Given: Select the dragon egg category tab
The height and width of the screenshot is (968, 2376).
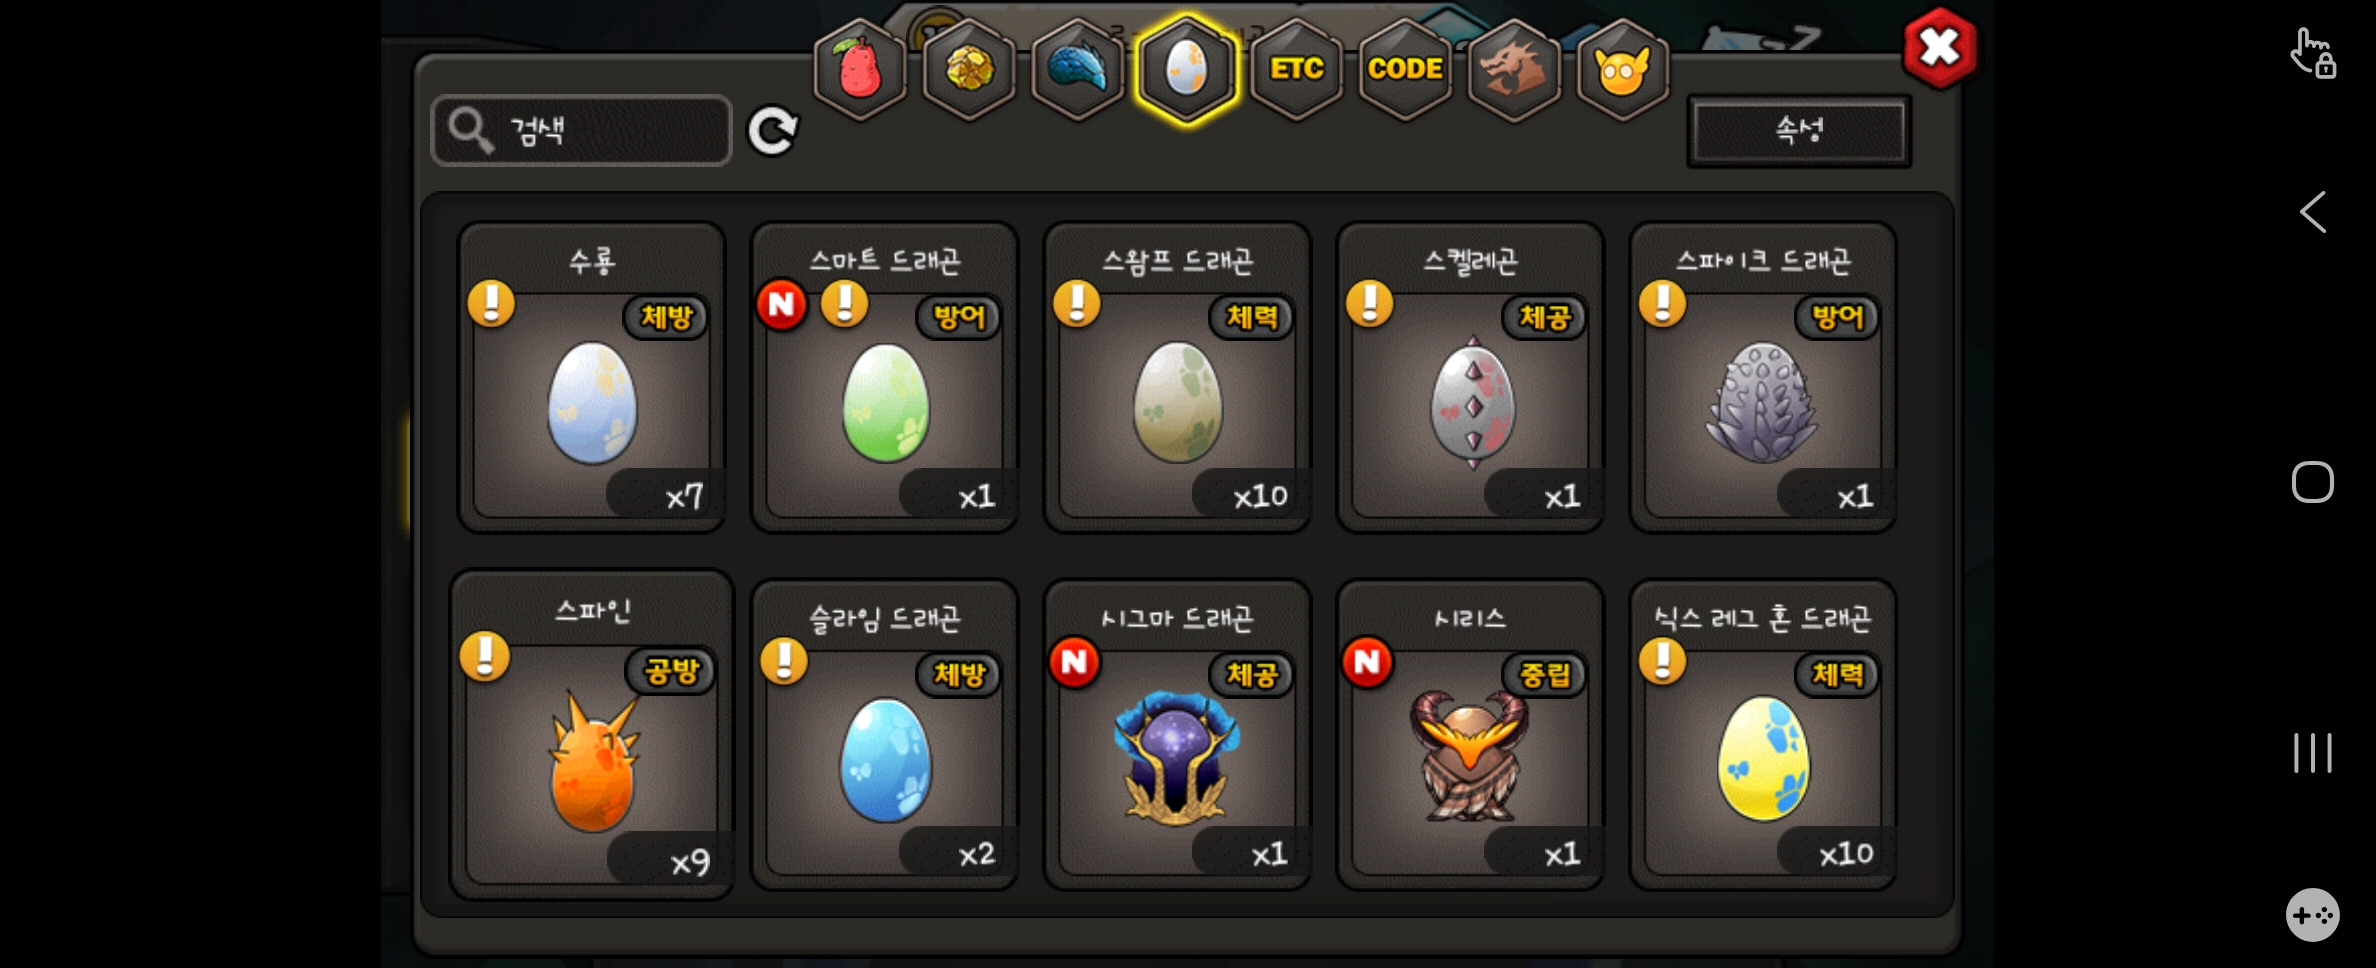Looking at the screenshot, I should (x=1187, y=69).
